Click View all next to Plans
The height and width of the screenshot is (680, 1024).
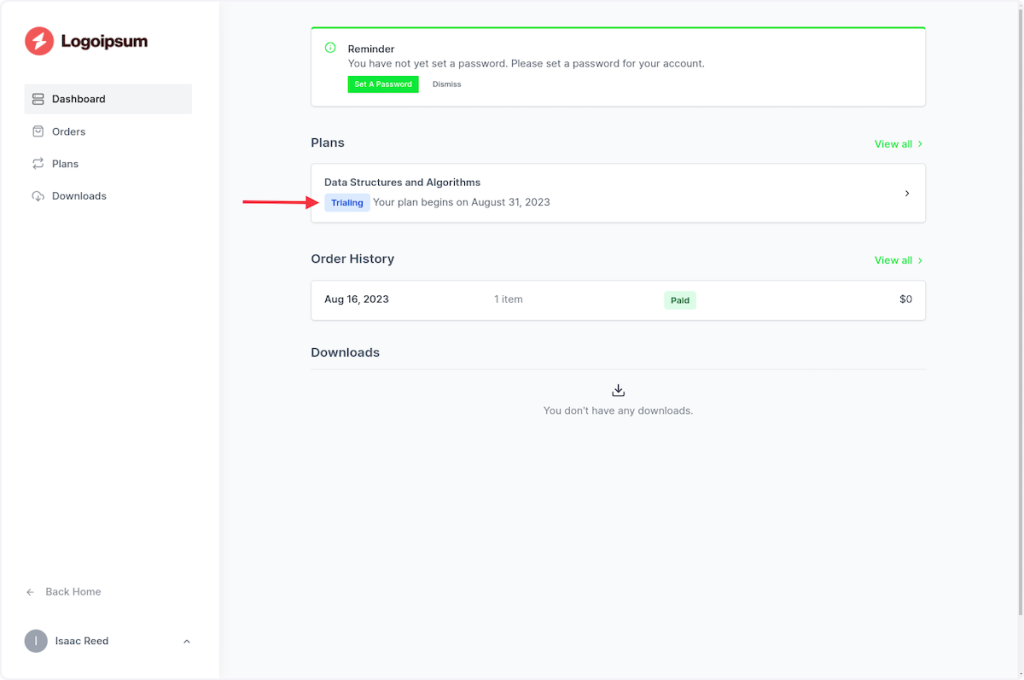(897, 144)
